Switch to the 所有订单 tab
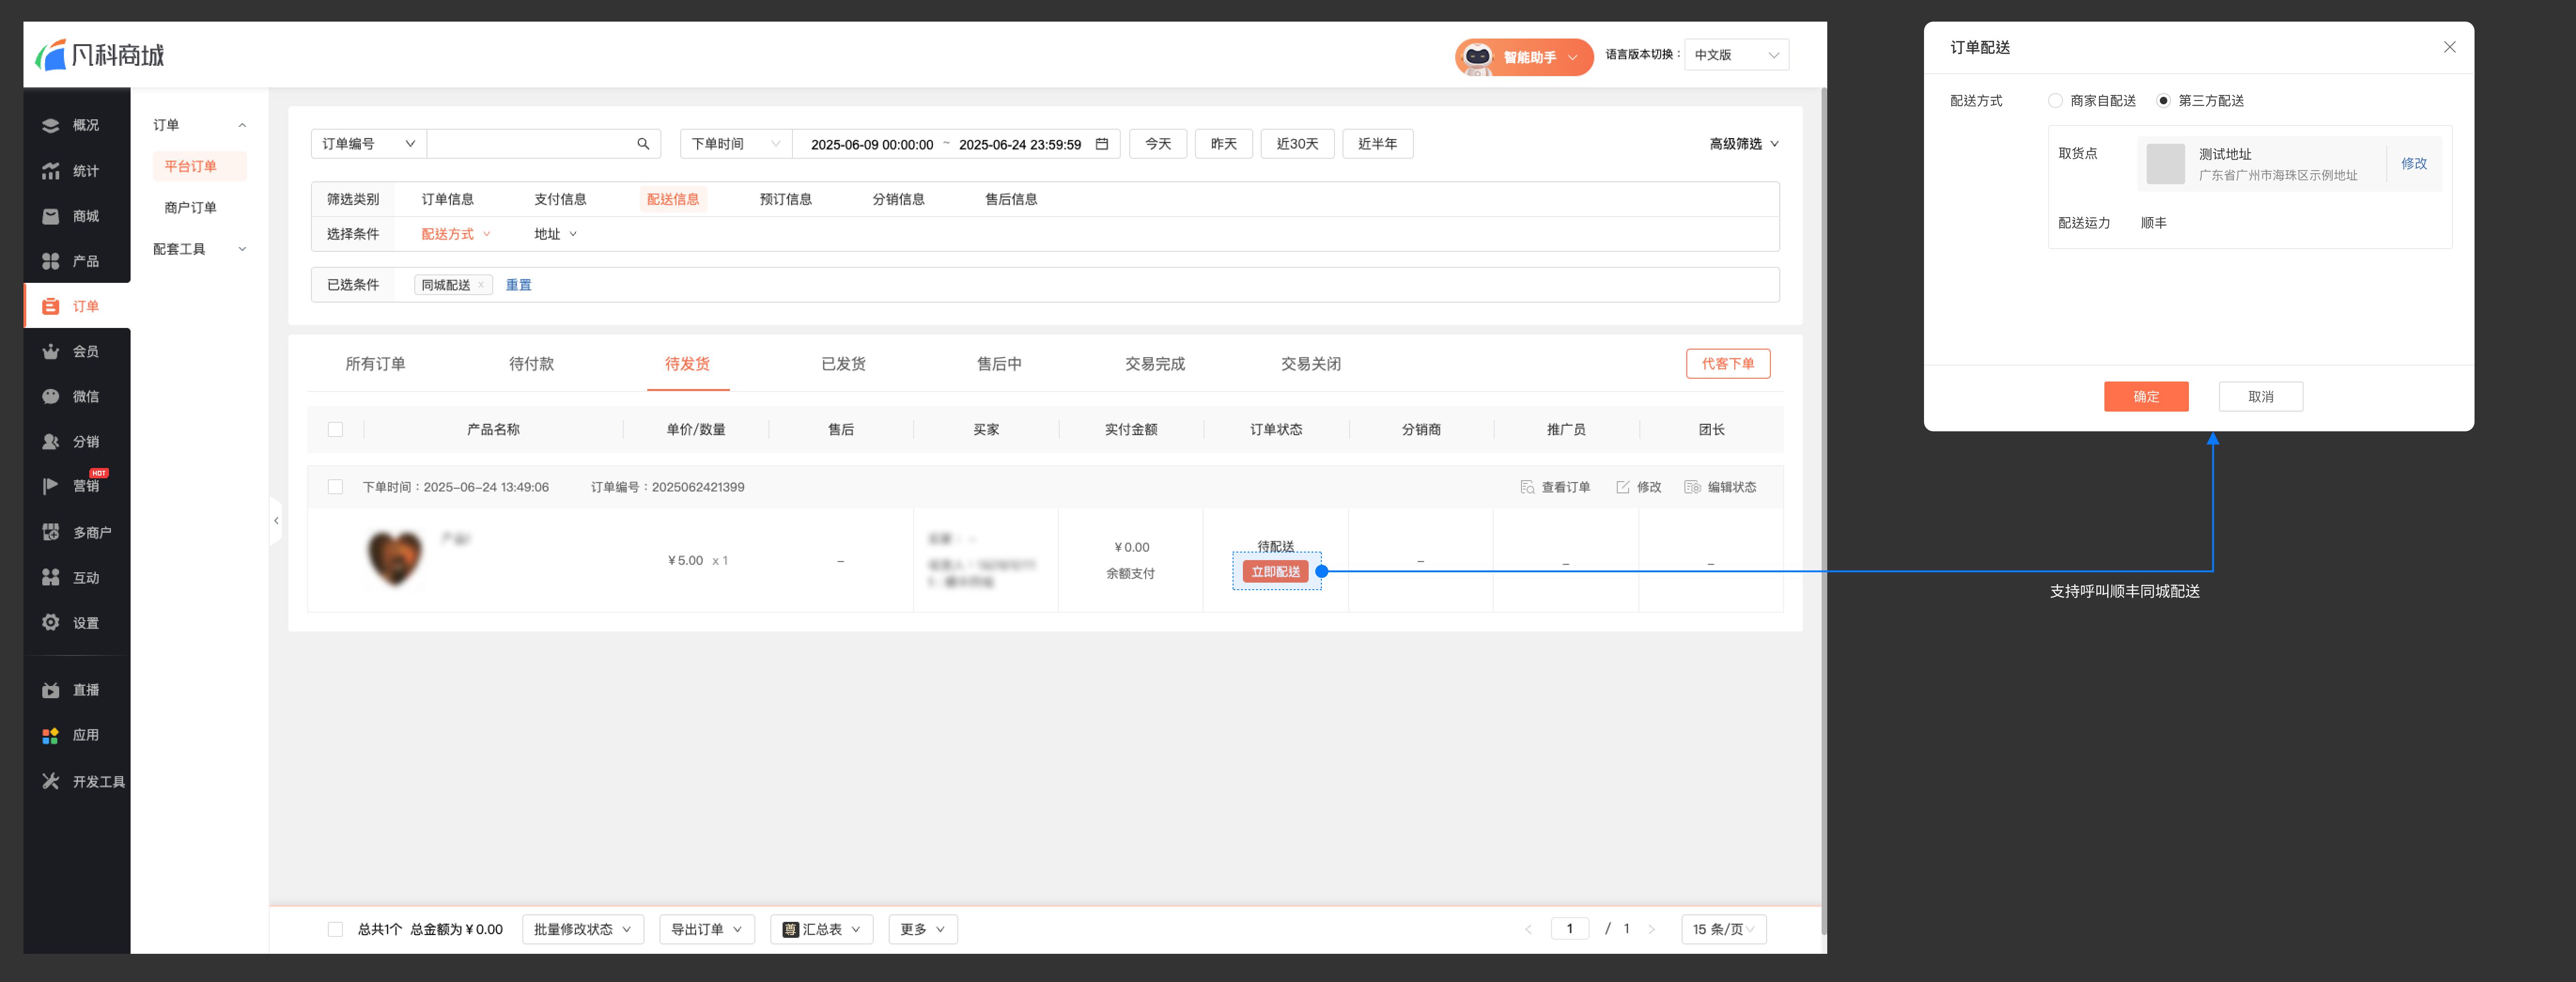Viewport: 2576px width, 982px height. click(375, 364)
